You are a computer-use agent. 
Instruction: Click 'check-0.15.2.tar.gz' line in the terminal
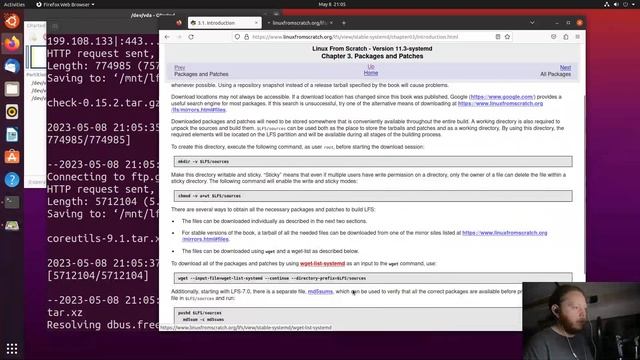pos(103,103)
